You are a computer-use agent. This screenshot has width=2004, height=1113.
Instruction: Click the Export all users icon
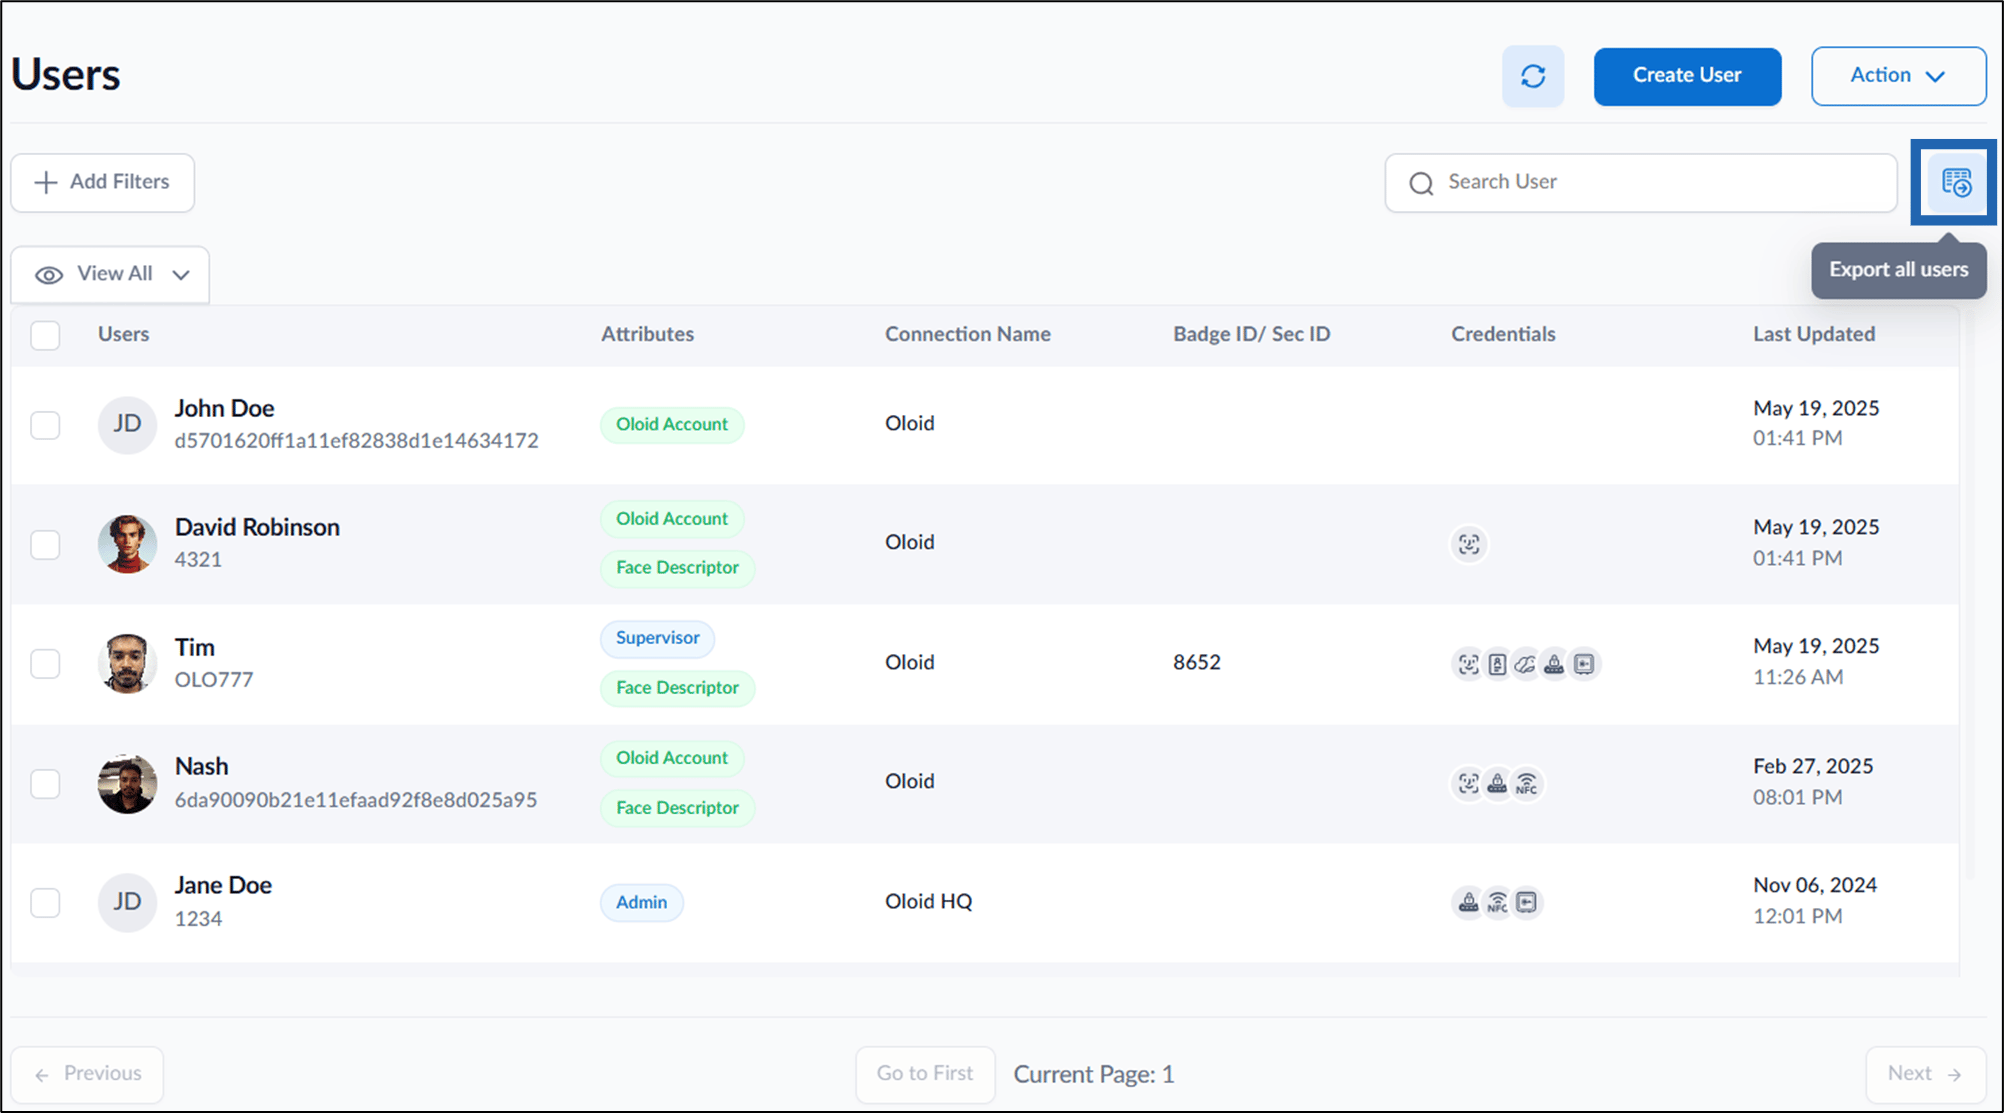coord(1956,183)
